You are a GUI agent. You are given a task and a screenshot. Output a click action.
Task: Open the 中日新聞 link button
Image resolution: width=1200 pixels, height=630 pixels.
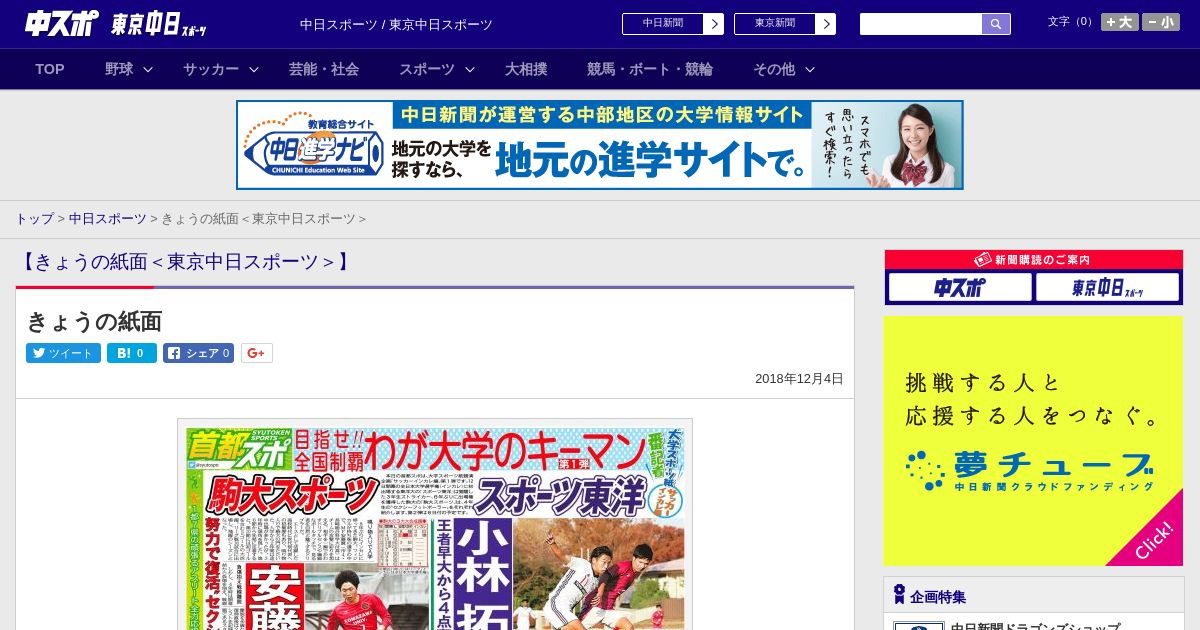673,24
